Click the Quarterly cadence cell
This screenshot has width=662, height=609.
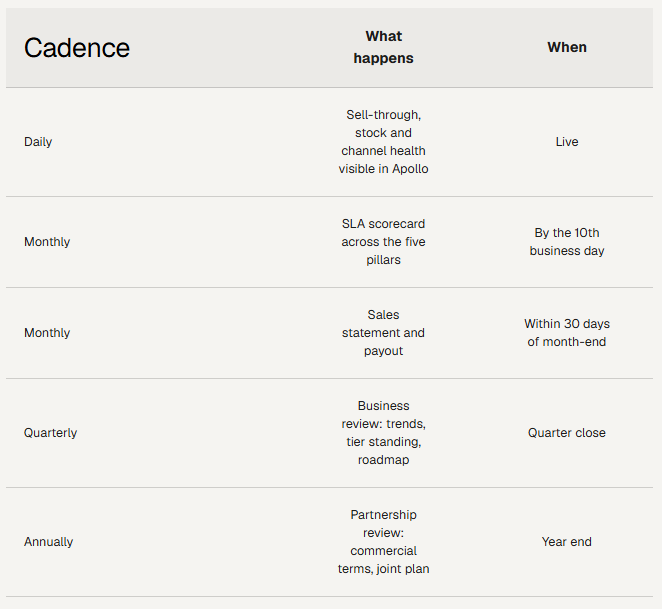pyautogui.click(x=50, y=433)
